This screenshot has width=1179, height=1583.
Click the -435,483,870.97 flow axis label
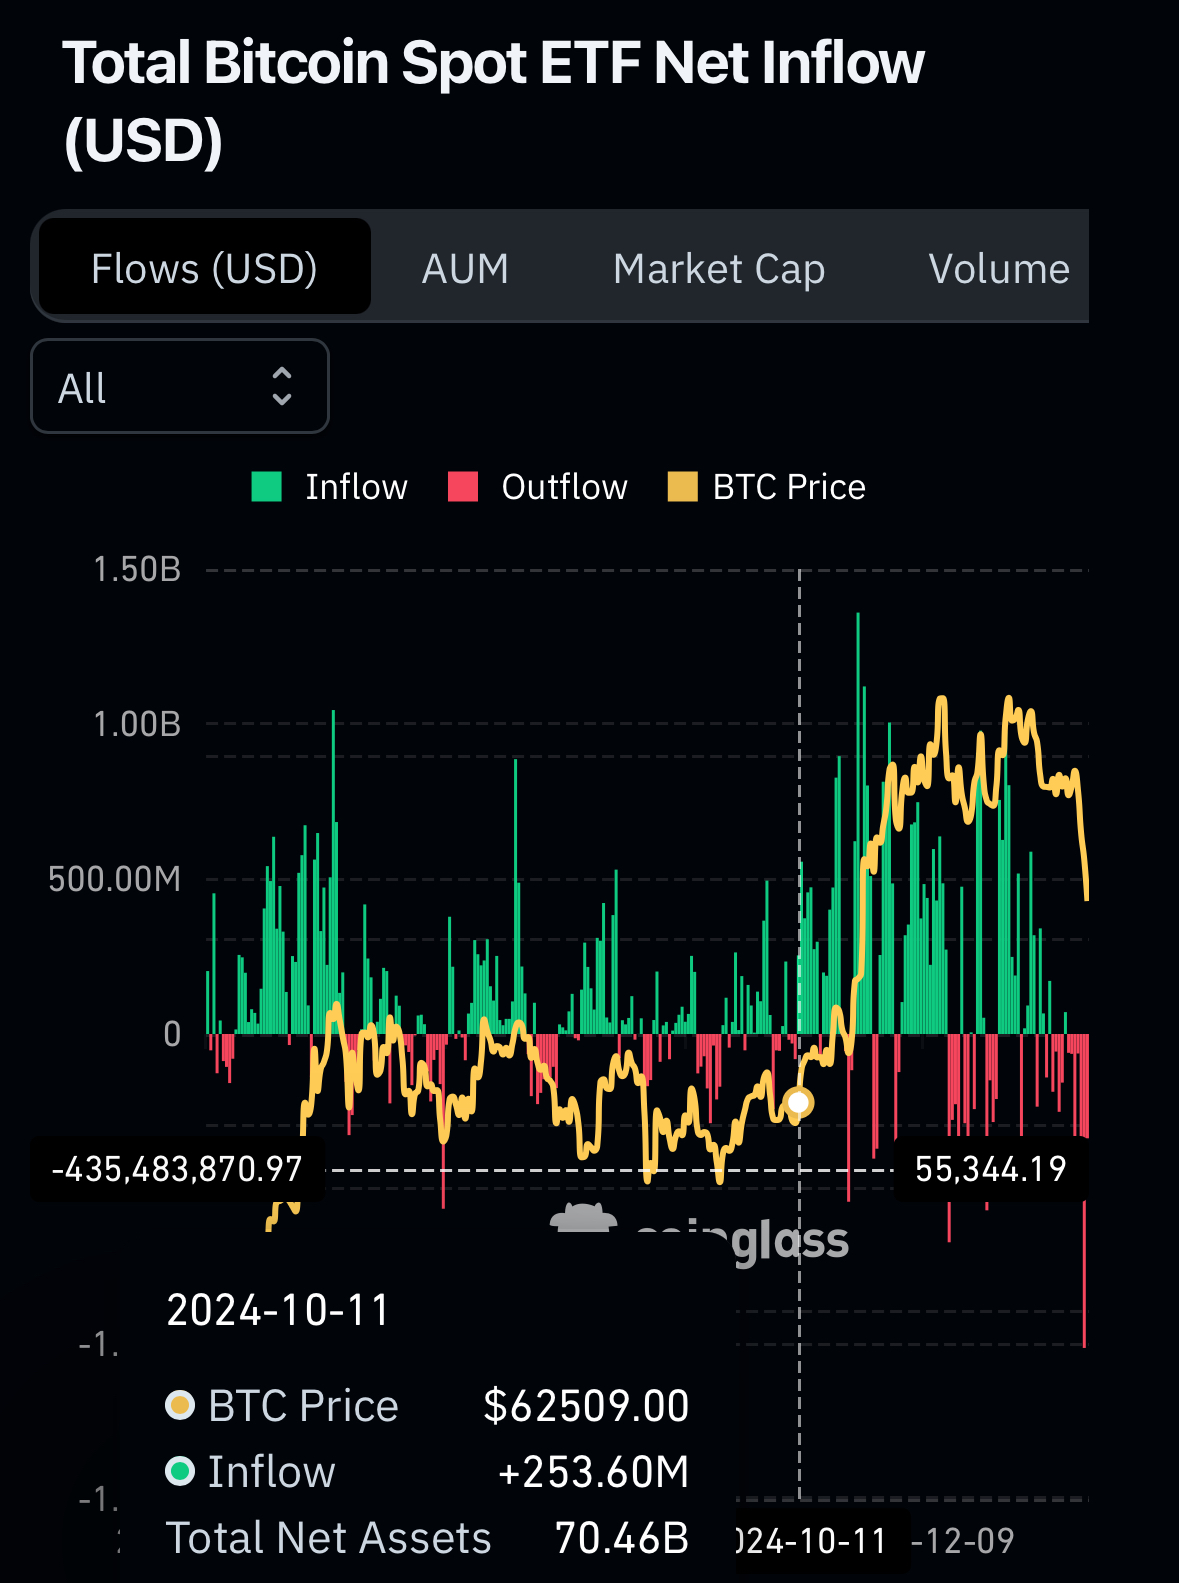[177, 1169]
